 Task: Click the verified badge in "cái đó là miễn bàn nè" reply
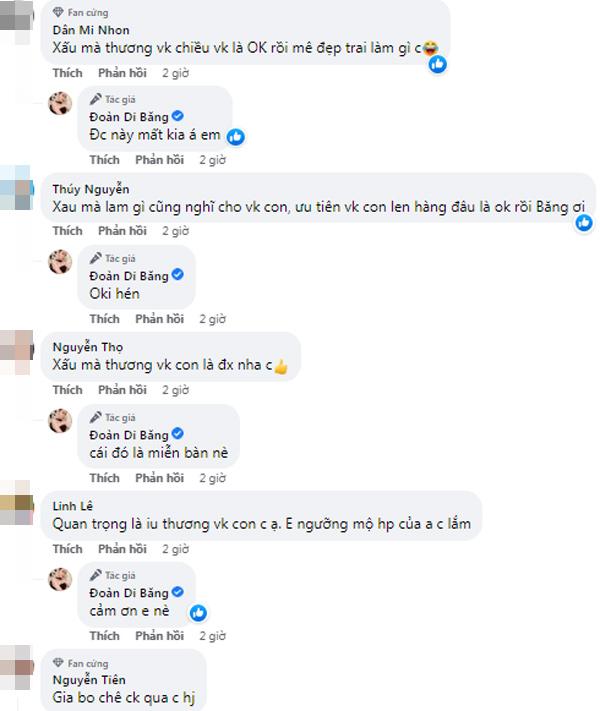(x=178, y=433)
